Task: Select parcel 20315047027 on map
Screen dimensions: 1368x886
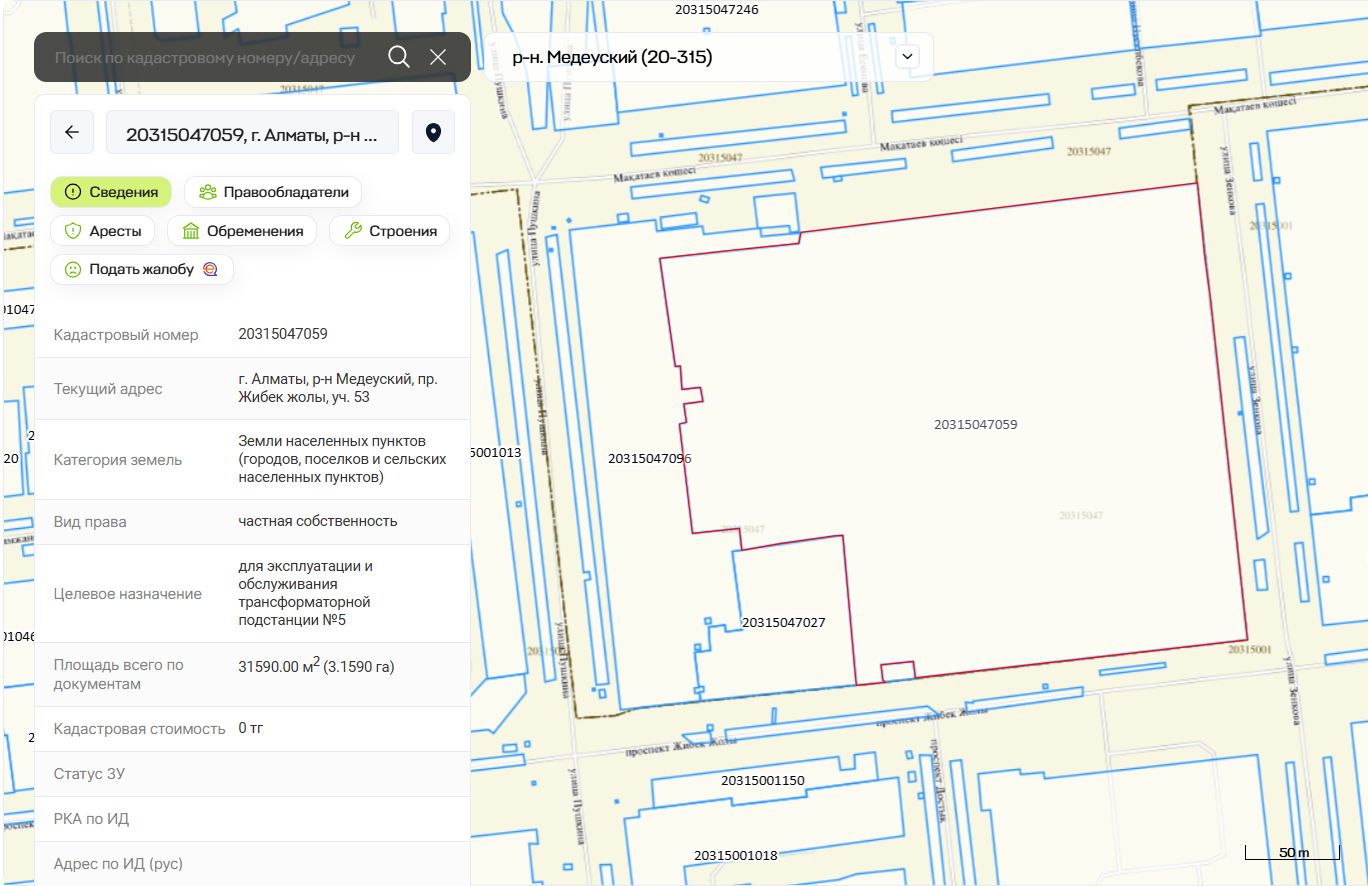Action: click(x=783, y=622)
